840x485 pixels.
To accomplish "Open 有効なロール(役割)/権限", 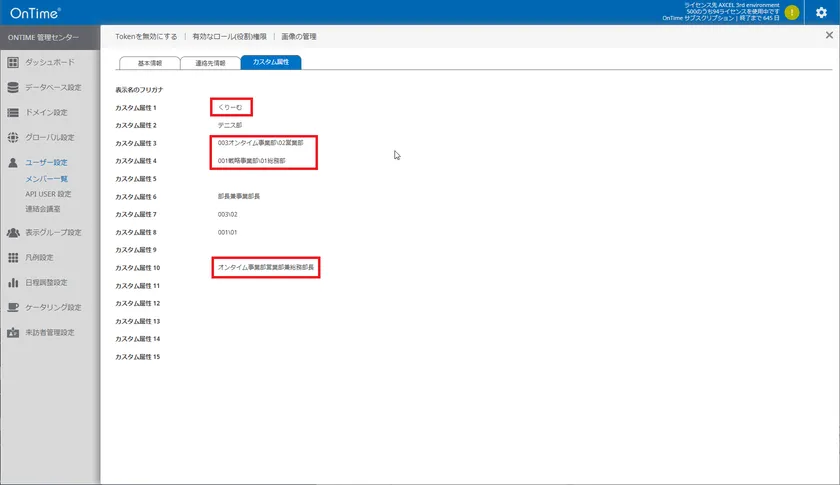I will 229,37.
